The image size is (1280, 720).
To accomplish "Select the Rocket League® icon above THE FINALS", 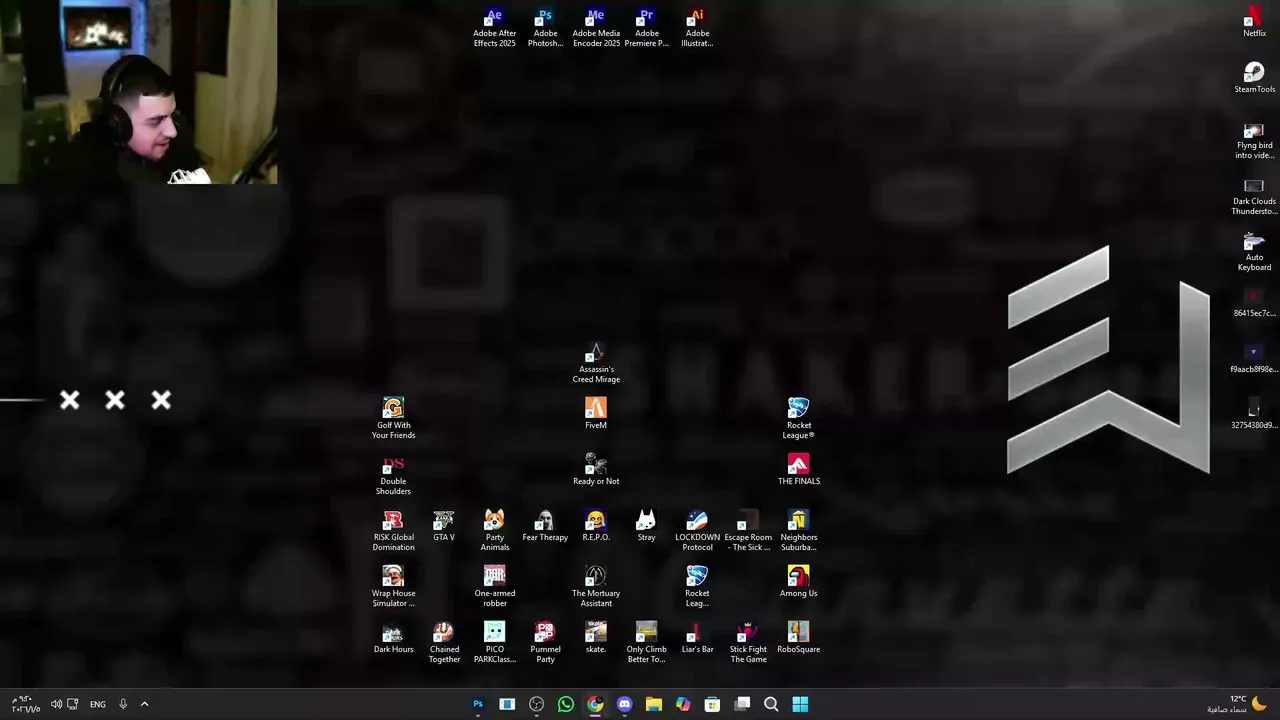I will pyautogui.click(x=798, y=420).
